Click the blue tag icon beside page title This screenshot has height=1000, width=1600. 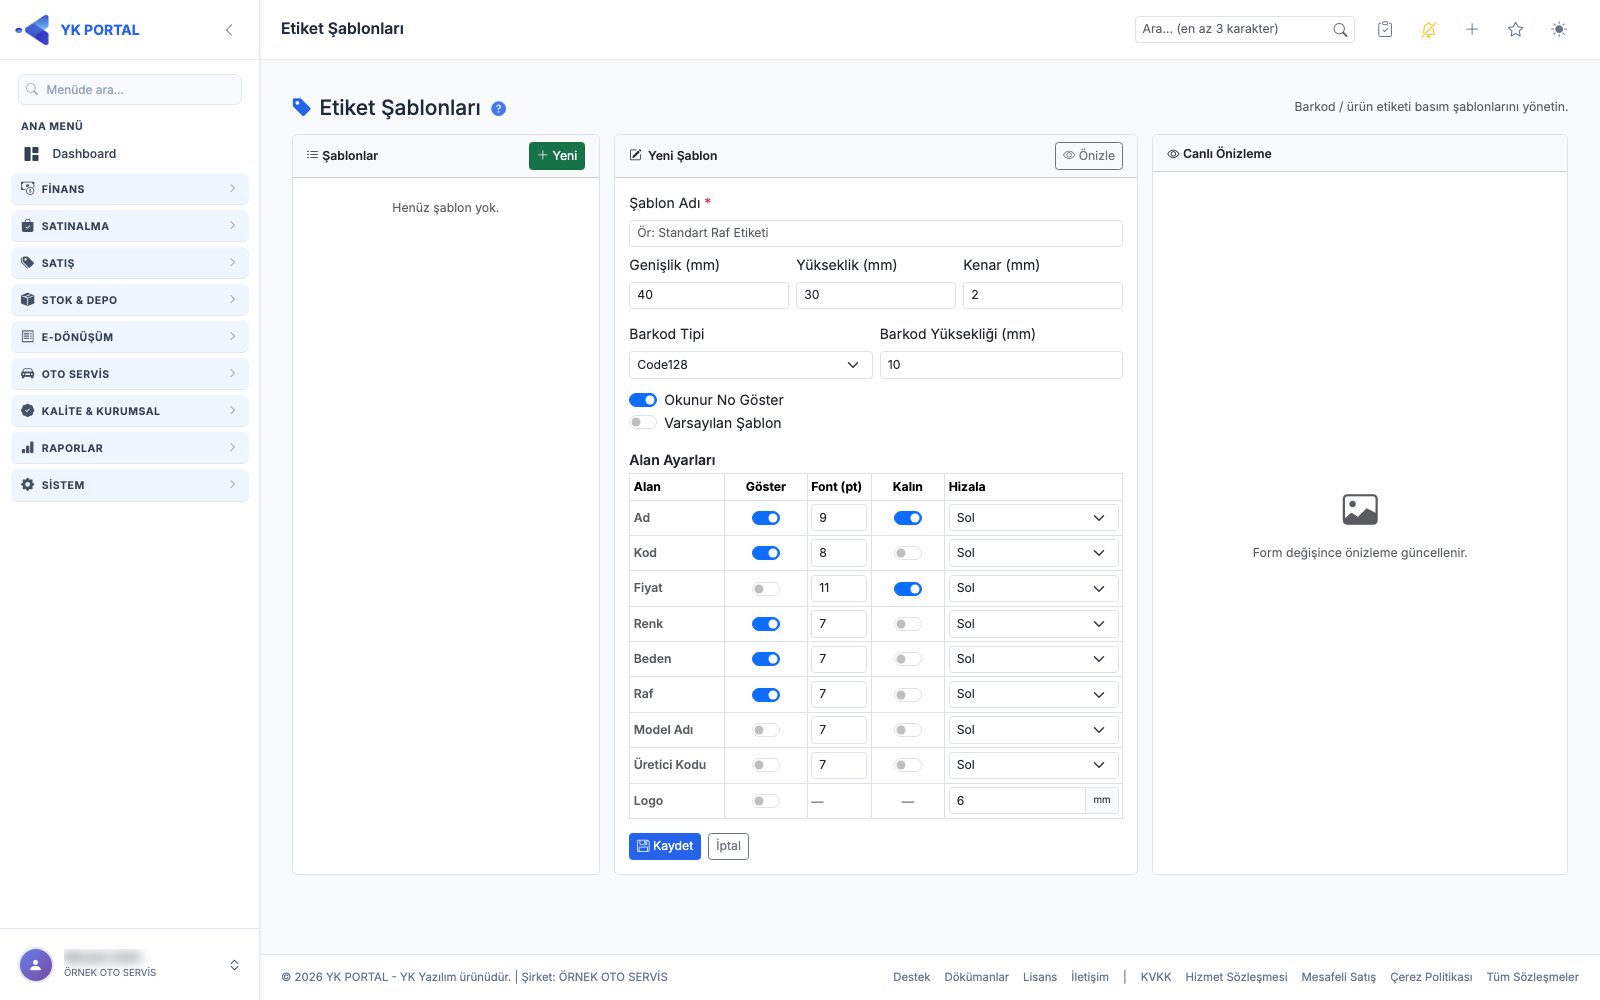[x=301, y=107]
